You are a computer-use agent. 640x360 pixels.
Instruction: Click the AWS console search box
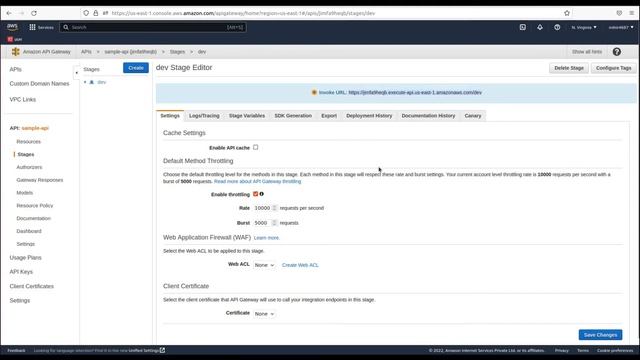(153, 27)
